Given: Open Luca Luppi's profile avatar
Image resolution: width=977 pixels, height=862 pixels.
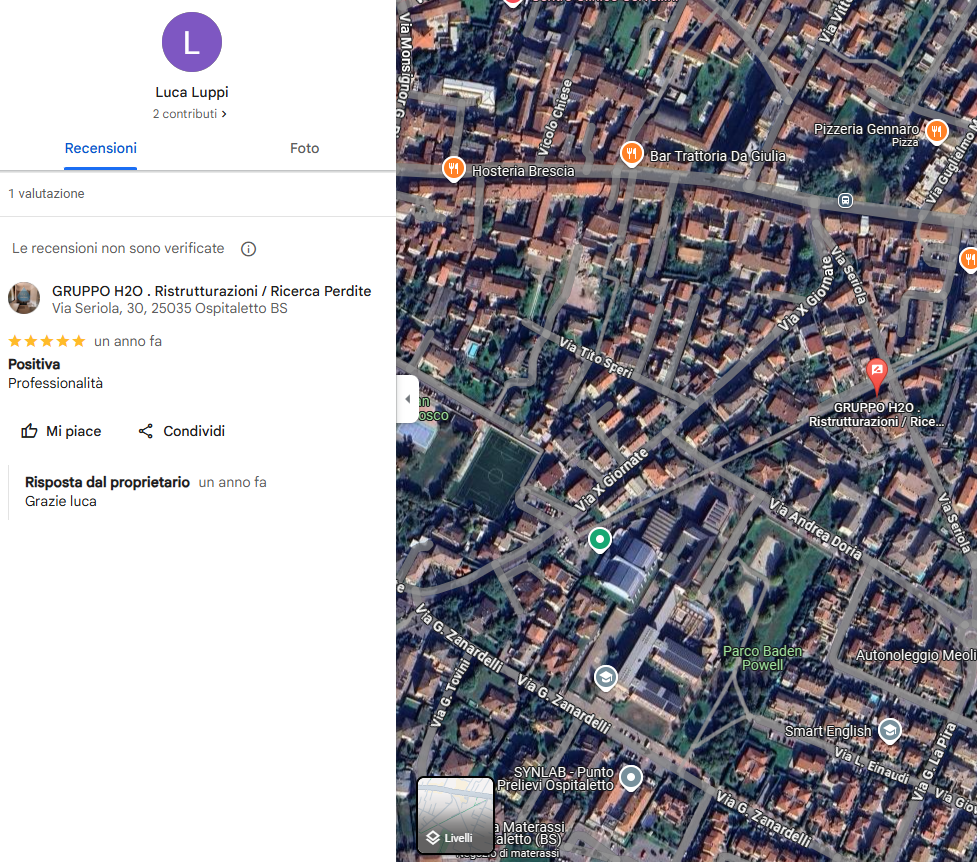Looking at the screenshot, I should coord(191,42).
